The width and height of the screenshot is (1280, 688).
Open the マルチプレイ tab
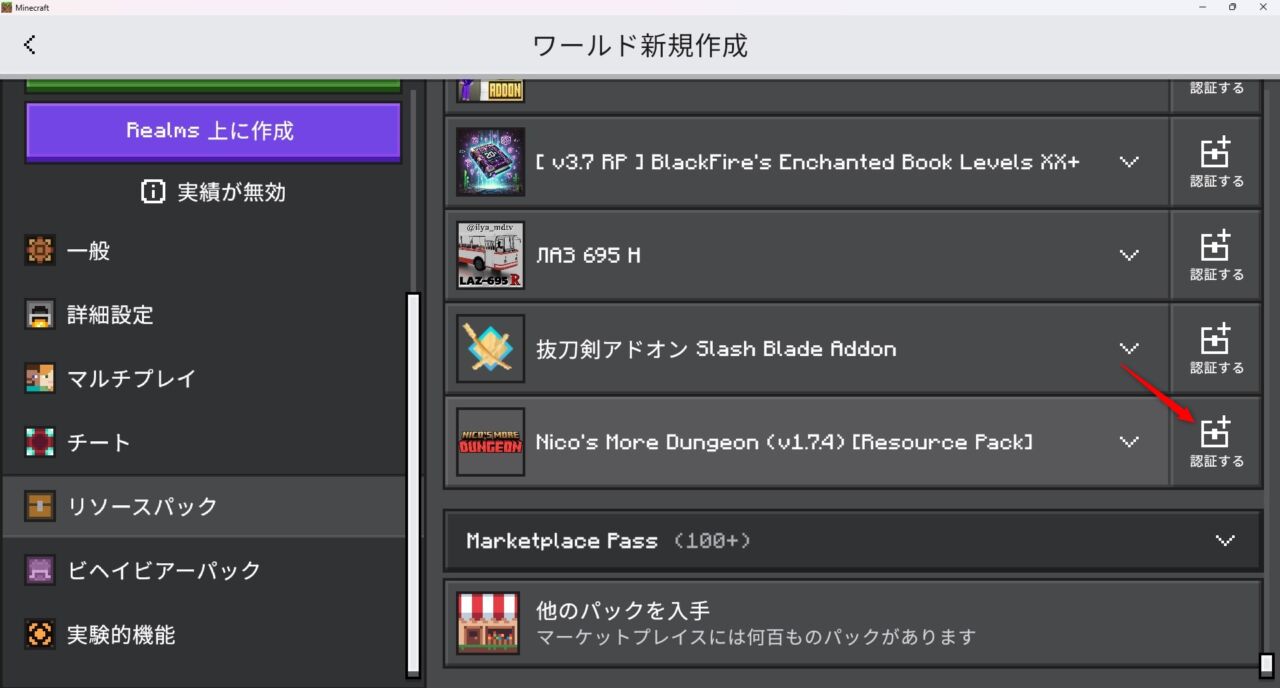click(x=204, y=379)
